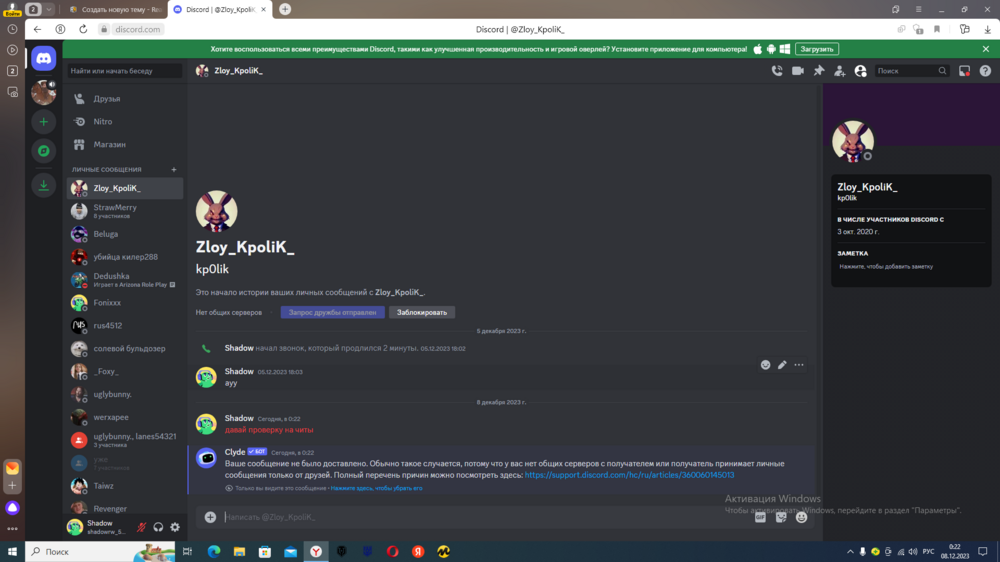The width and height of the screenshot is (1000, 562).
Task: Open GIF picker in message box
Action: point(760,517)
